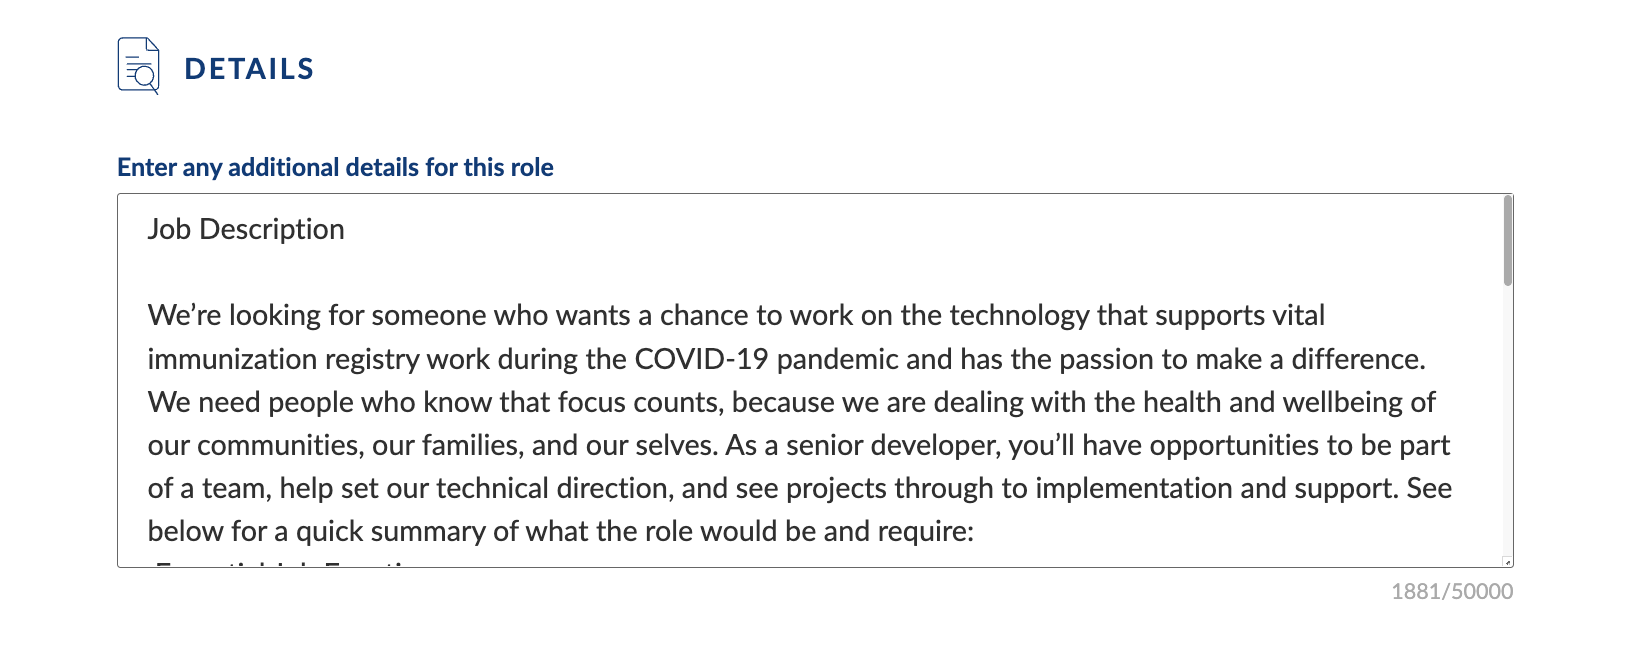This screenshot has height=672, width=1652.
Task: Click the 1881/50000 character counter
Action: pyautogui.click(x=1452, y=591)
